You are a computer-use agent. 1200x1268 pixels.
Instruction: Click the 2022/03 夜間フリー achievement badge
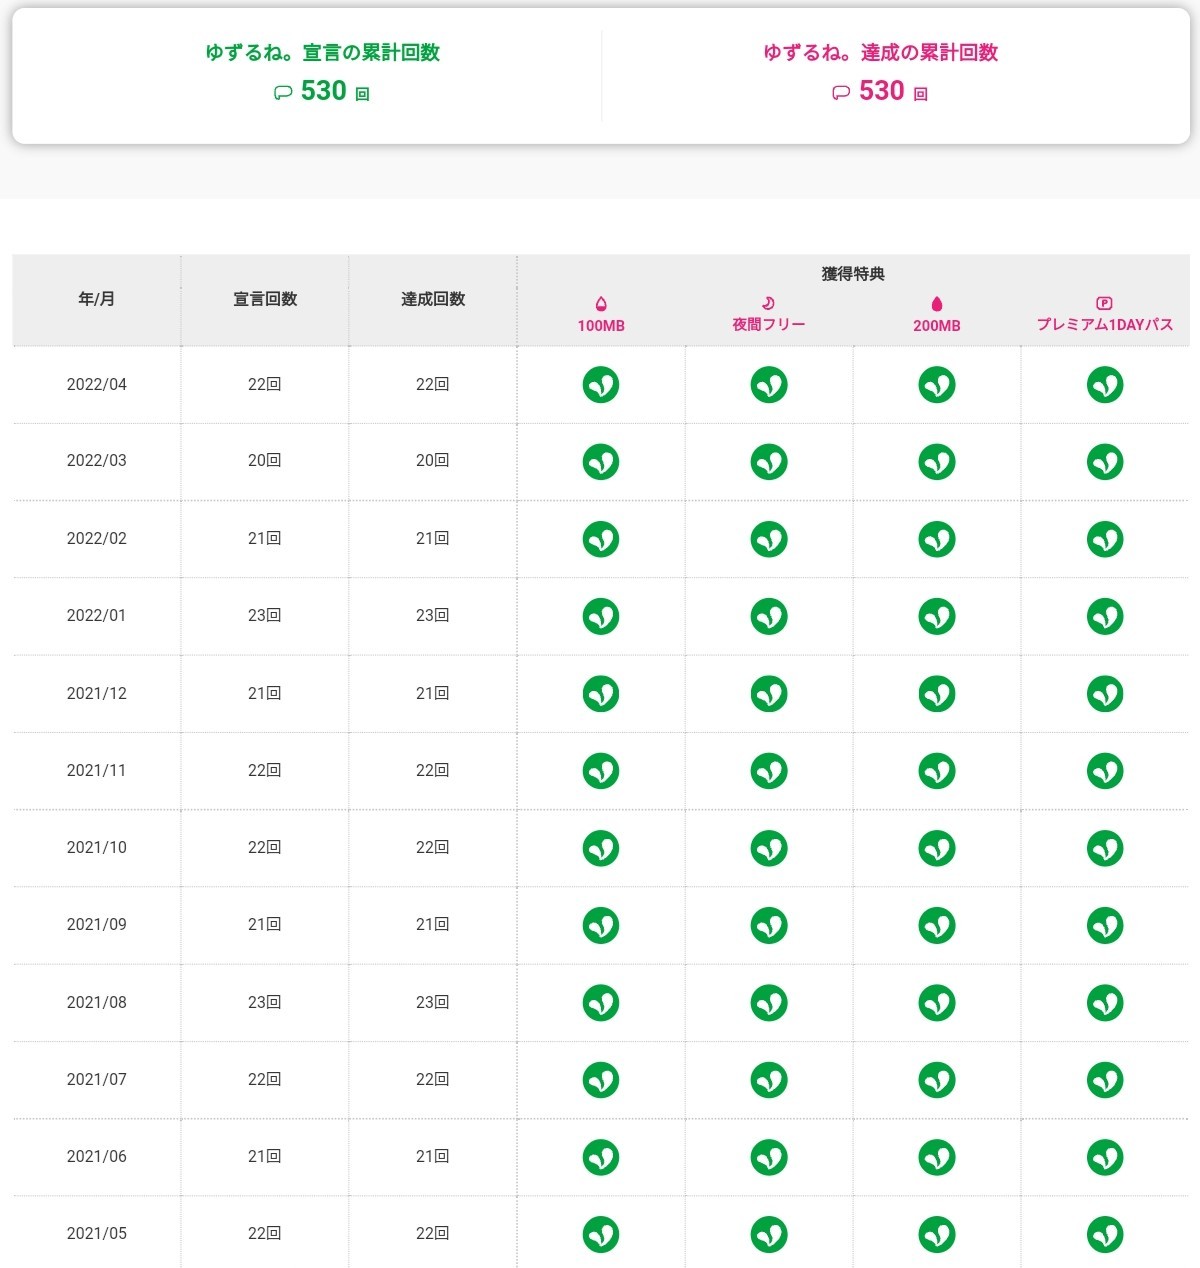[769, 462]
